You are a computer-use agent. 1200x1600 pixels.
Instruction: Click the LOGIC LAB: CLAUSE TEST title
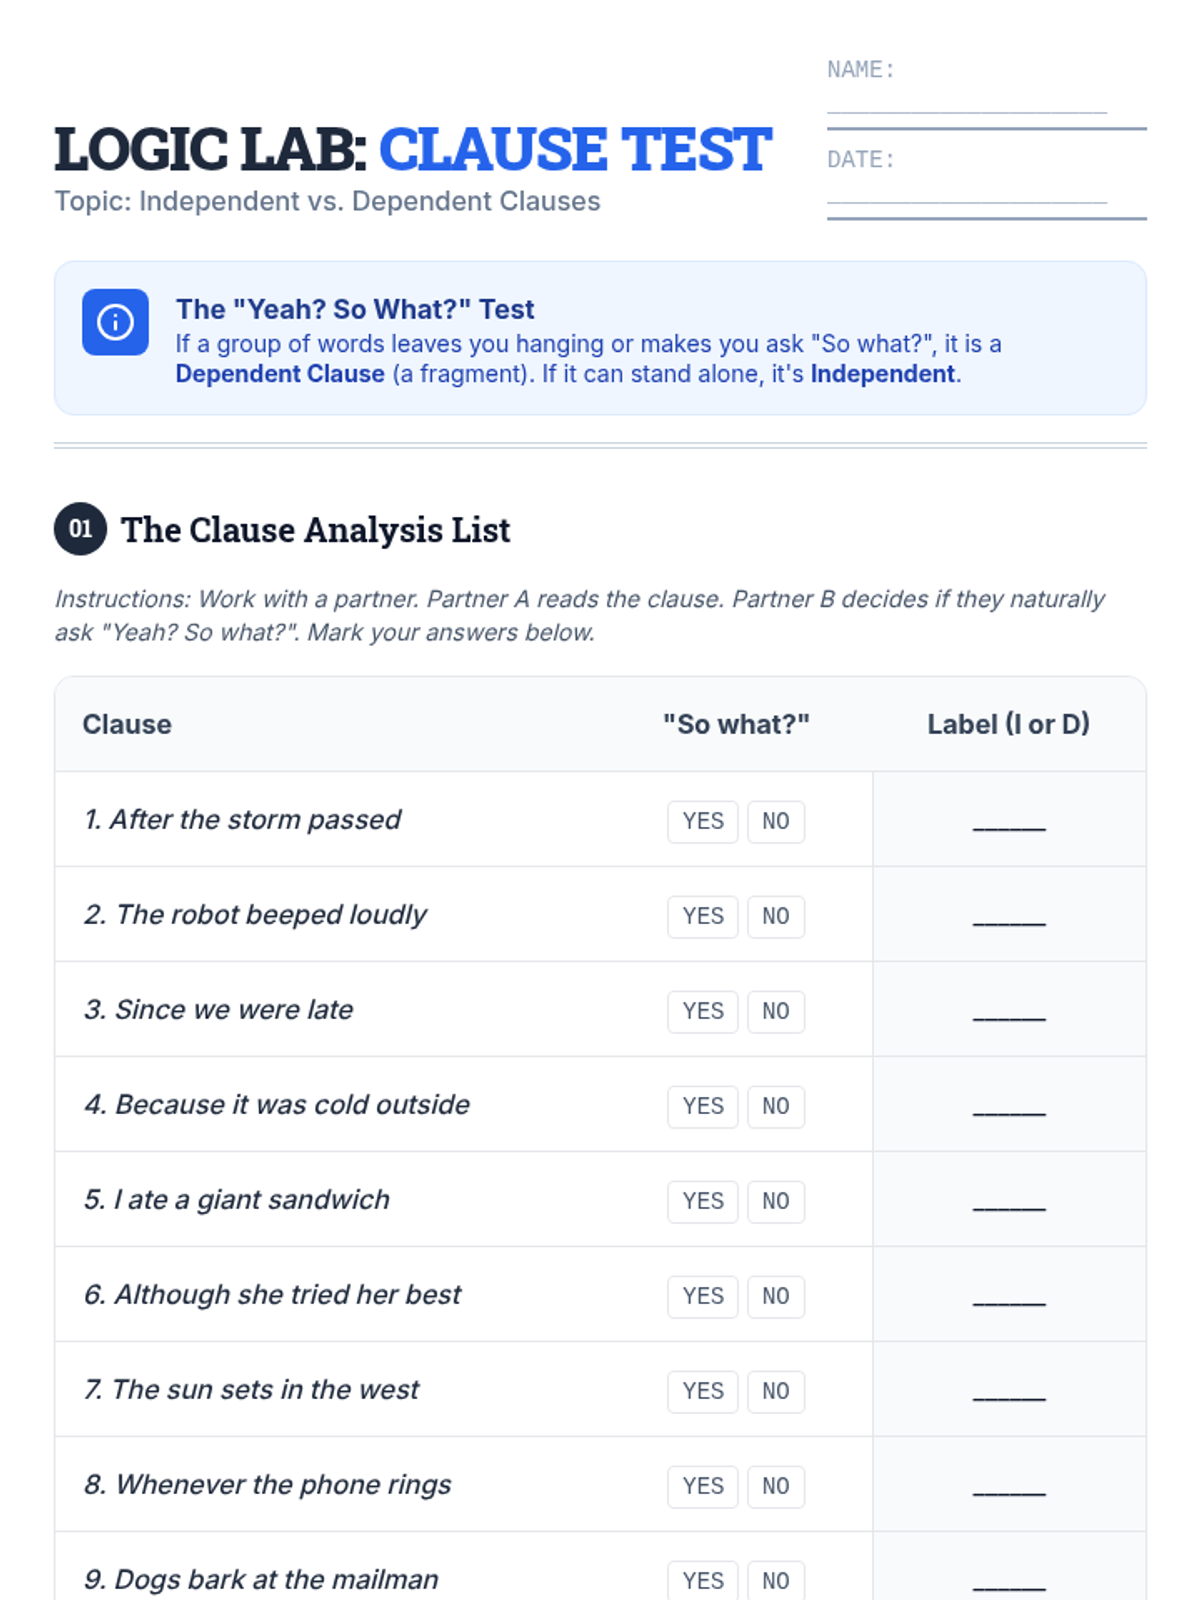[412, 150]
